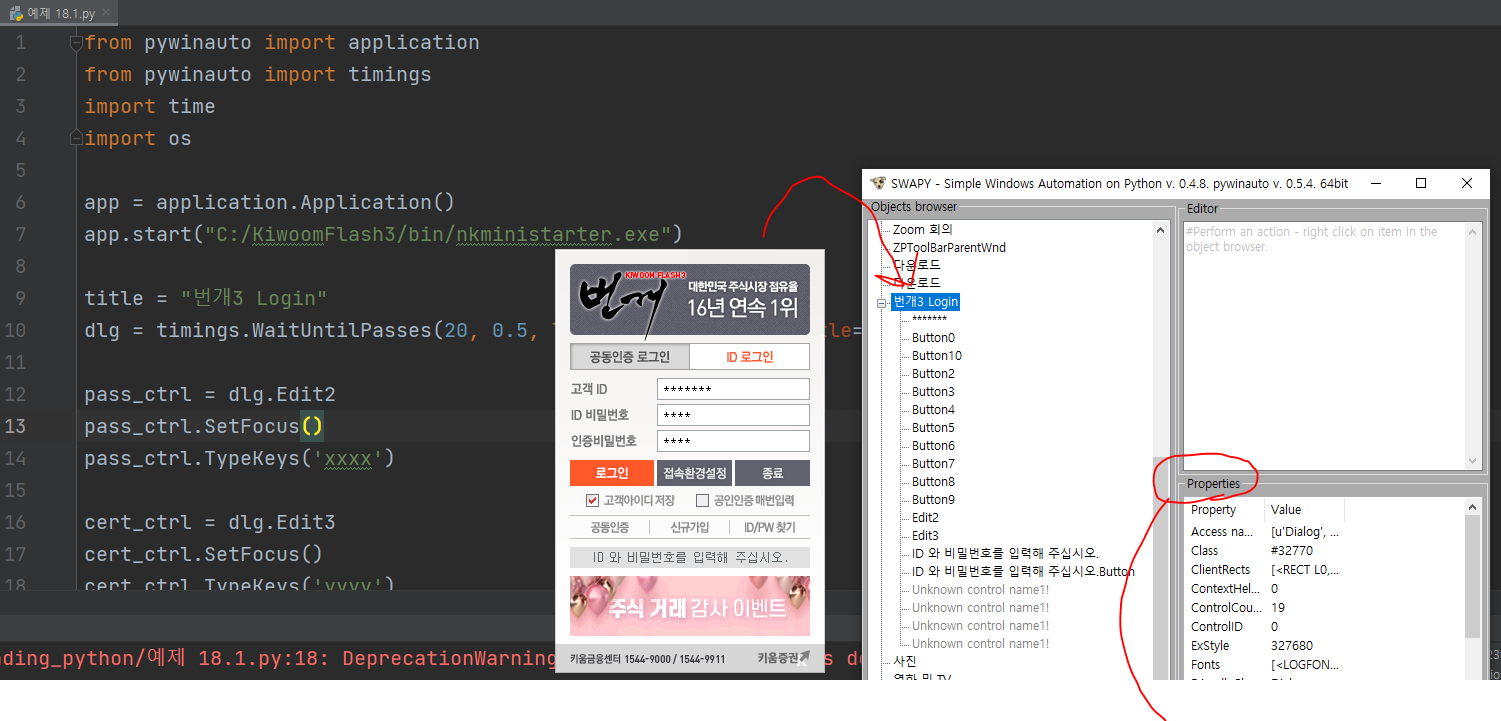Viewport: 1501px width, 721px height.
Task: Select Button3 in Objects browser
Action: (x=933, y=392)
